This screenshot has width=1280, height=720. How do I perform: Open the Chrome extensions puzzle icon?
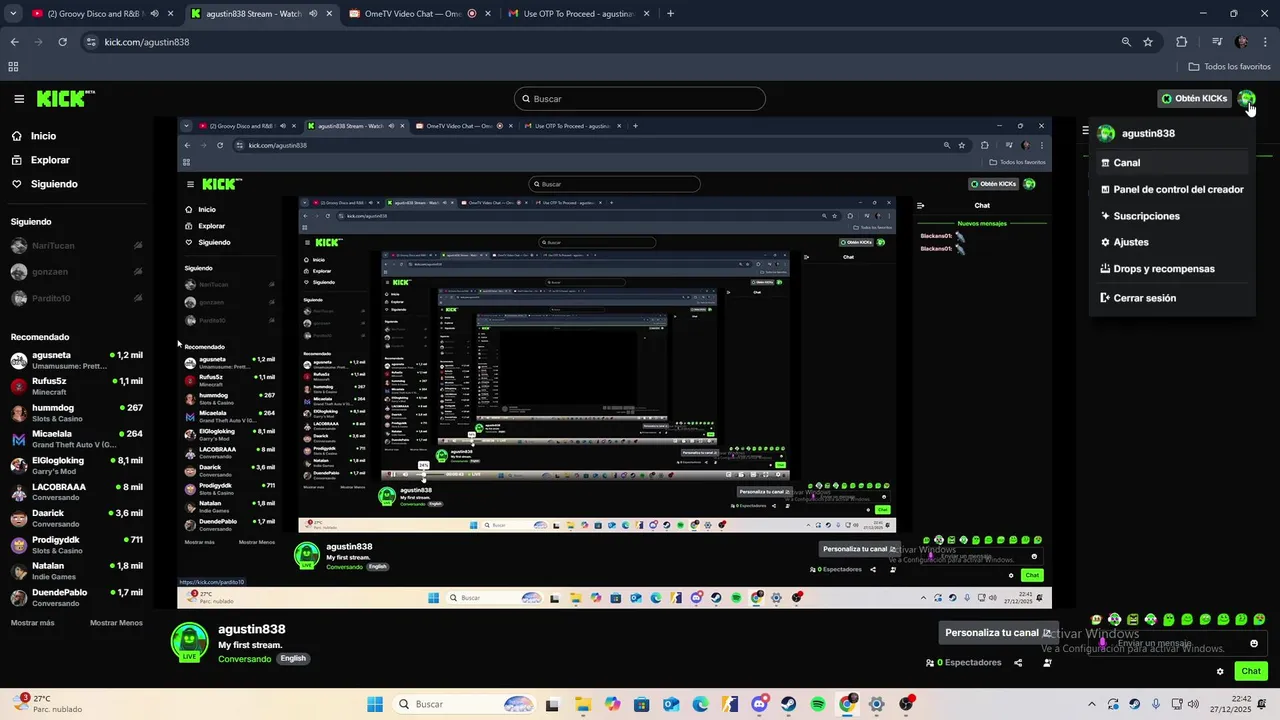[1182, 42]
